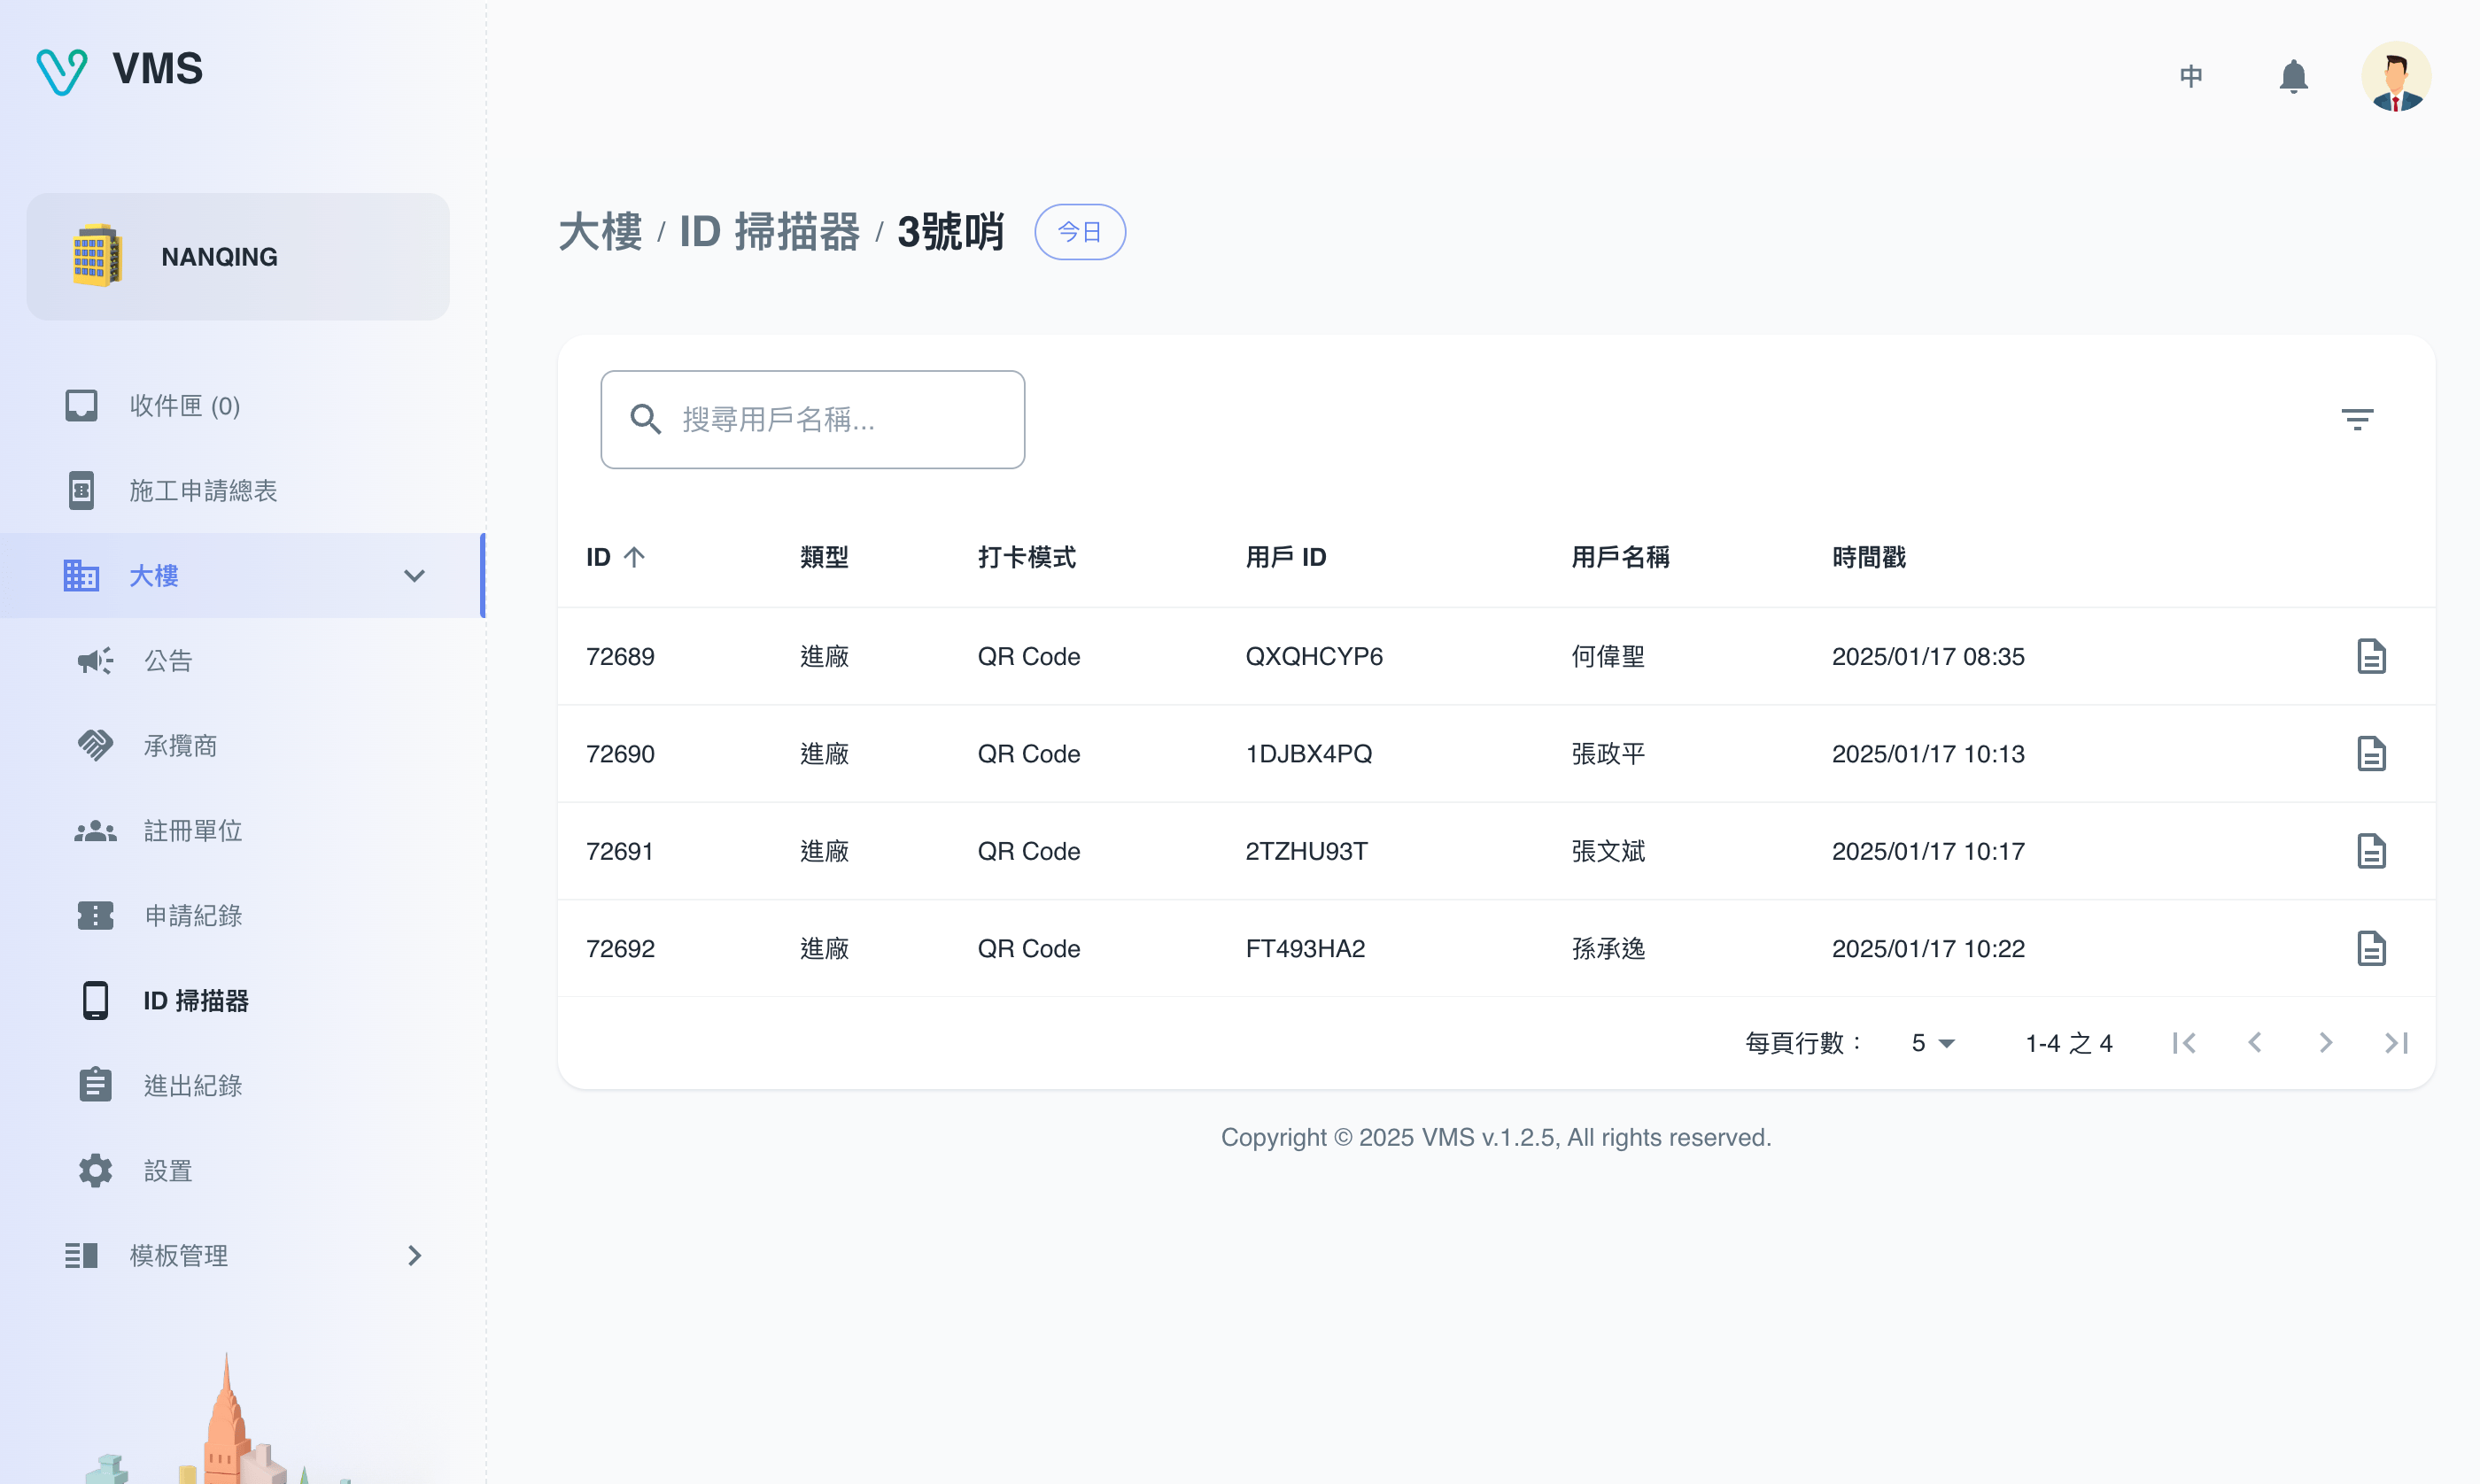Open document icon for record 72691

point(2370,851)
